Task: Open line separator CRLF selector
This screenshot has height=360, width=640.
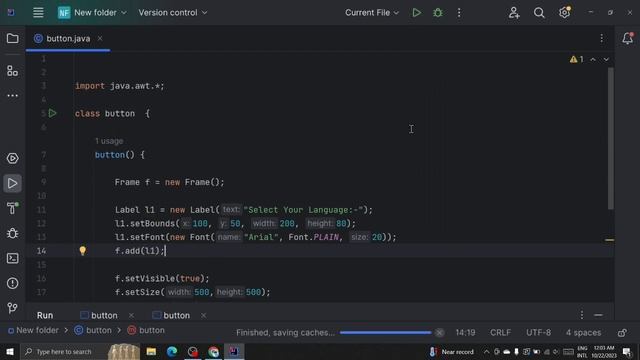Action: (x=500, y=333)
